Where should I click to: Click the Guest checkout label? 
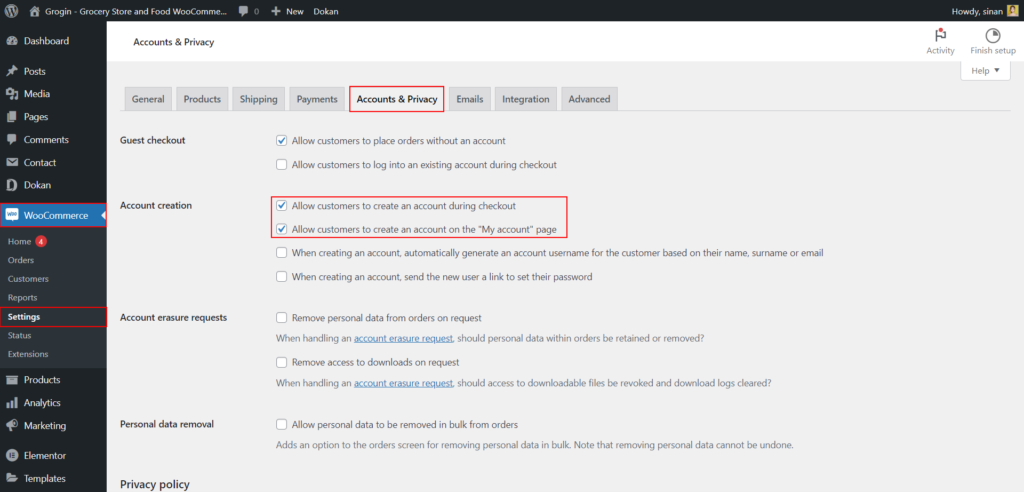tap(153, 140)
